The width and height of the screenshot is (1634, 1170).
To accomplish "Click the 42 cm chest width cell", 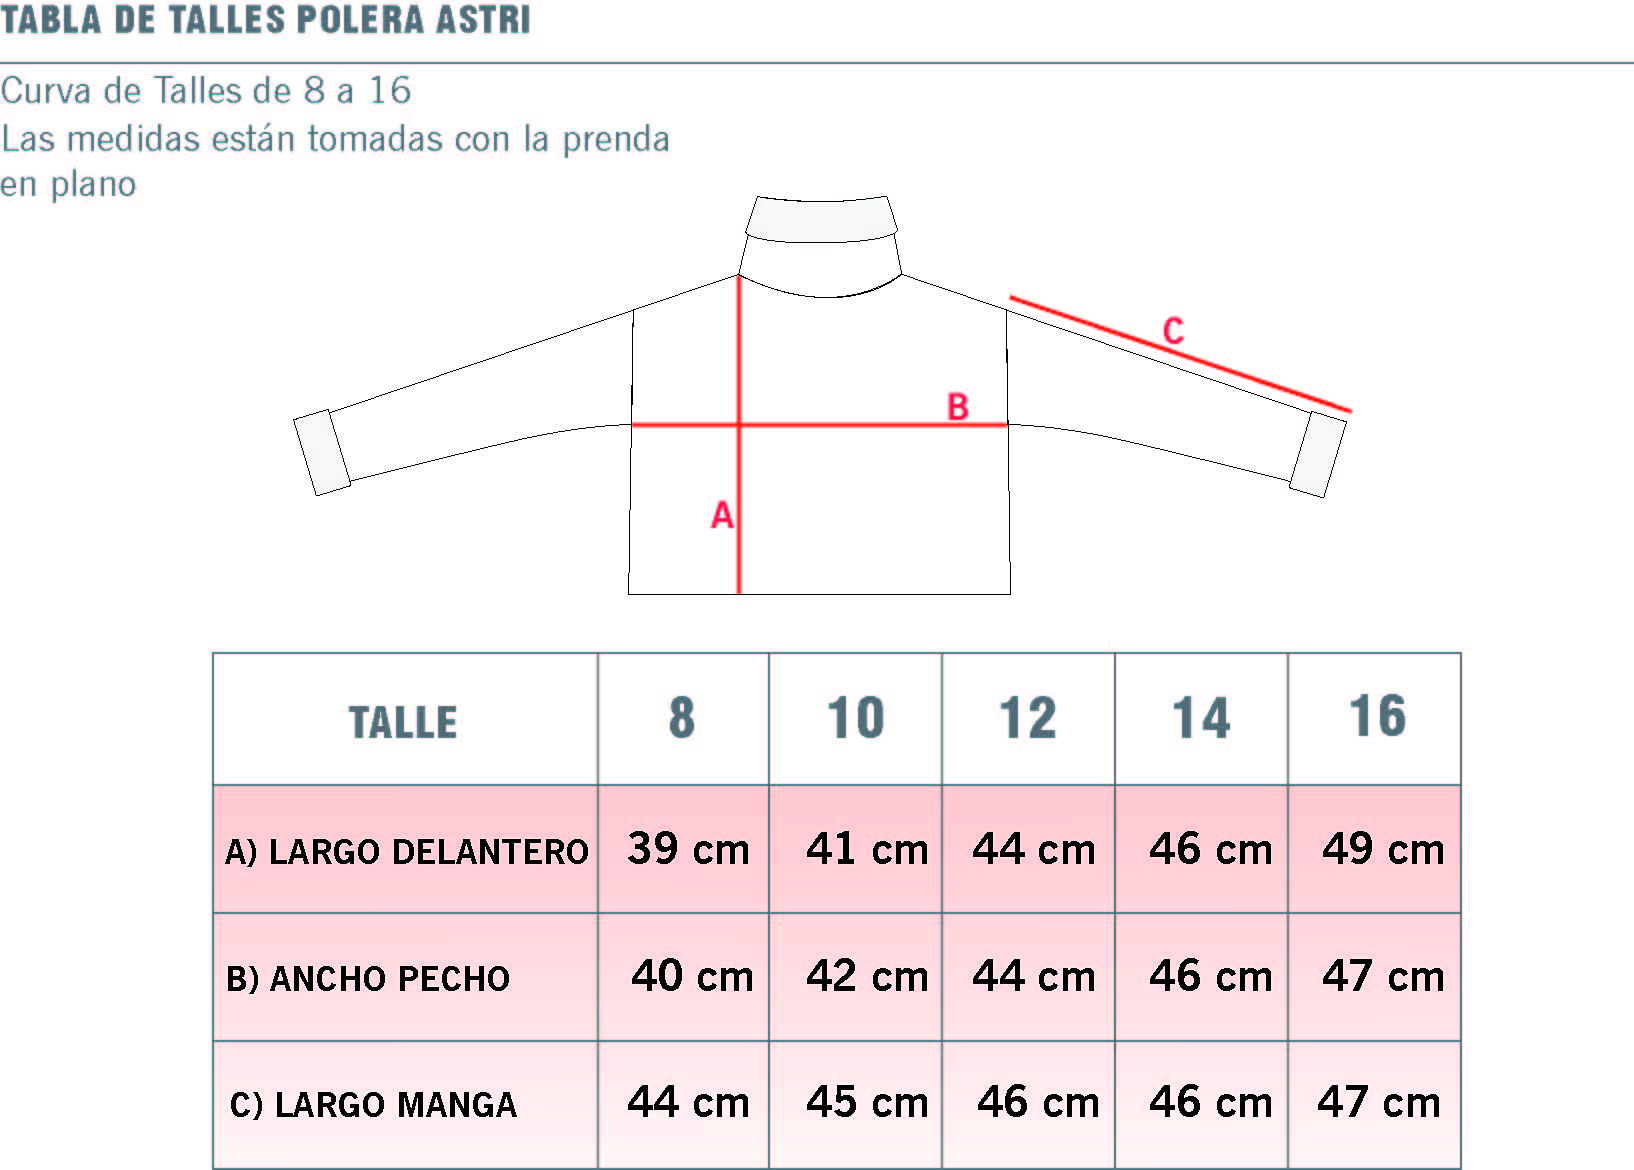I will pyautogui.click(x=856, y=977).
